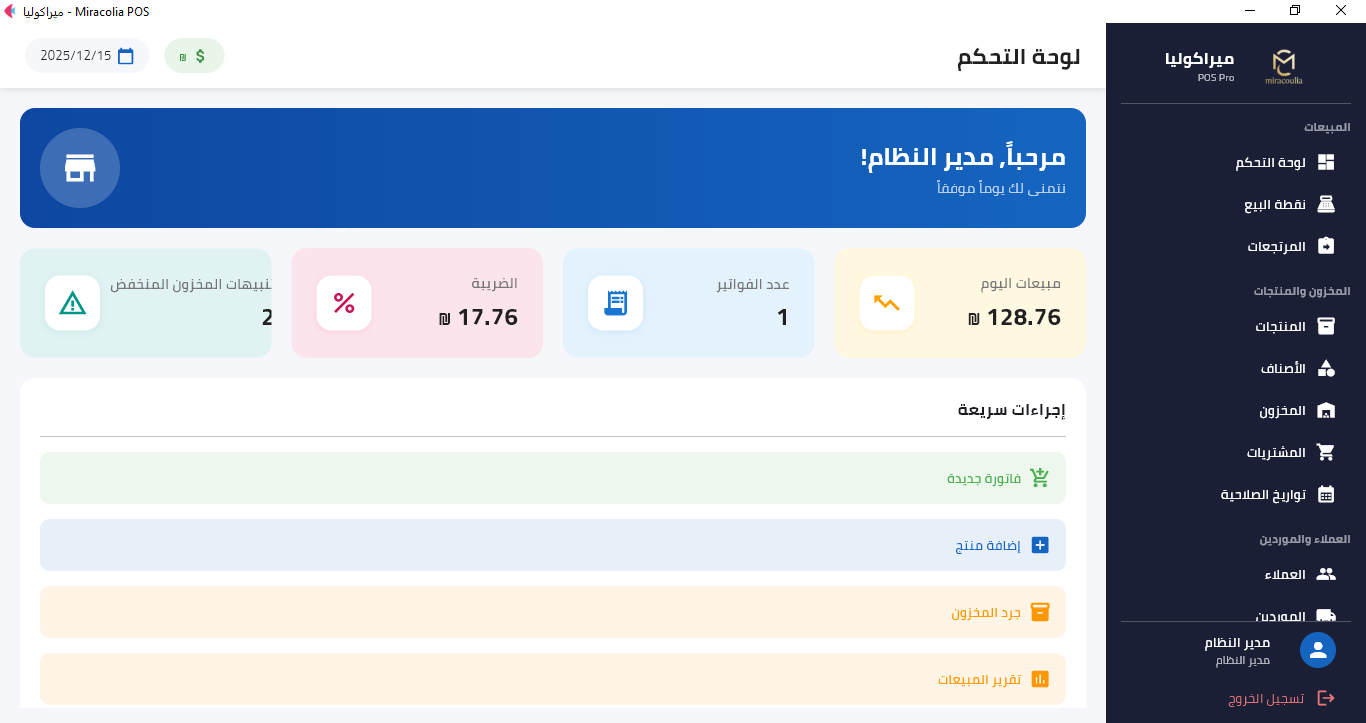1366x723 pixels.
Task: Click the store icon in welcome banner
Action: [80, 168]
